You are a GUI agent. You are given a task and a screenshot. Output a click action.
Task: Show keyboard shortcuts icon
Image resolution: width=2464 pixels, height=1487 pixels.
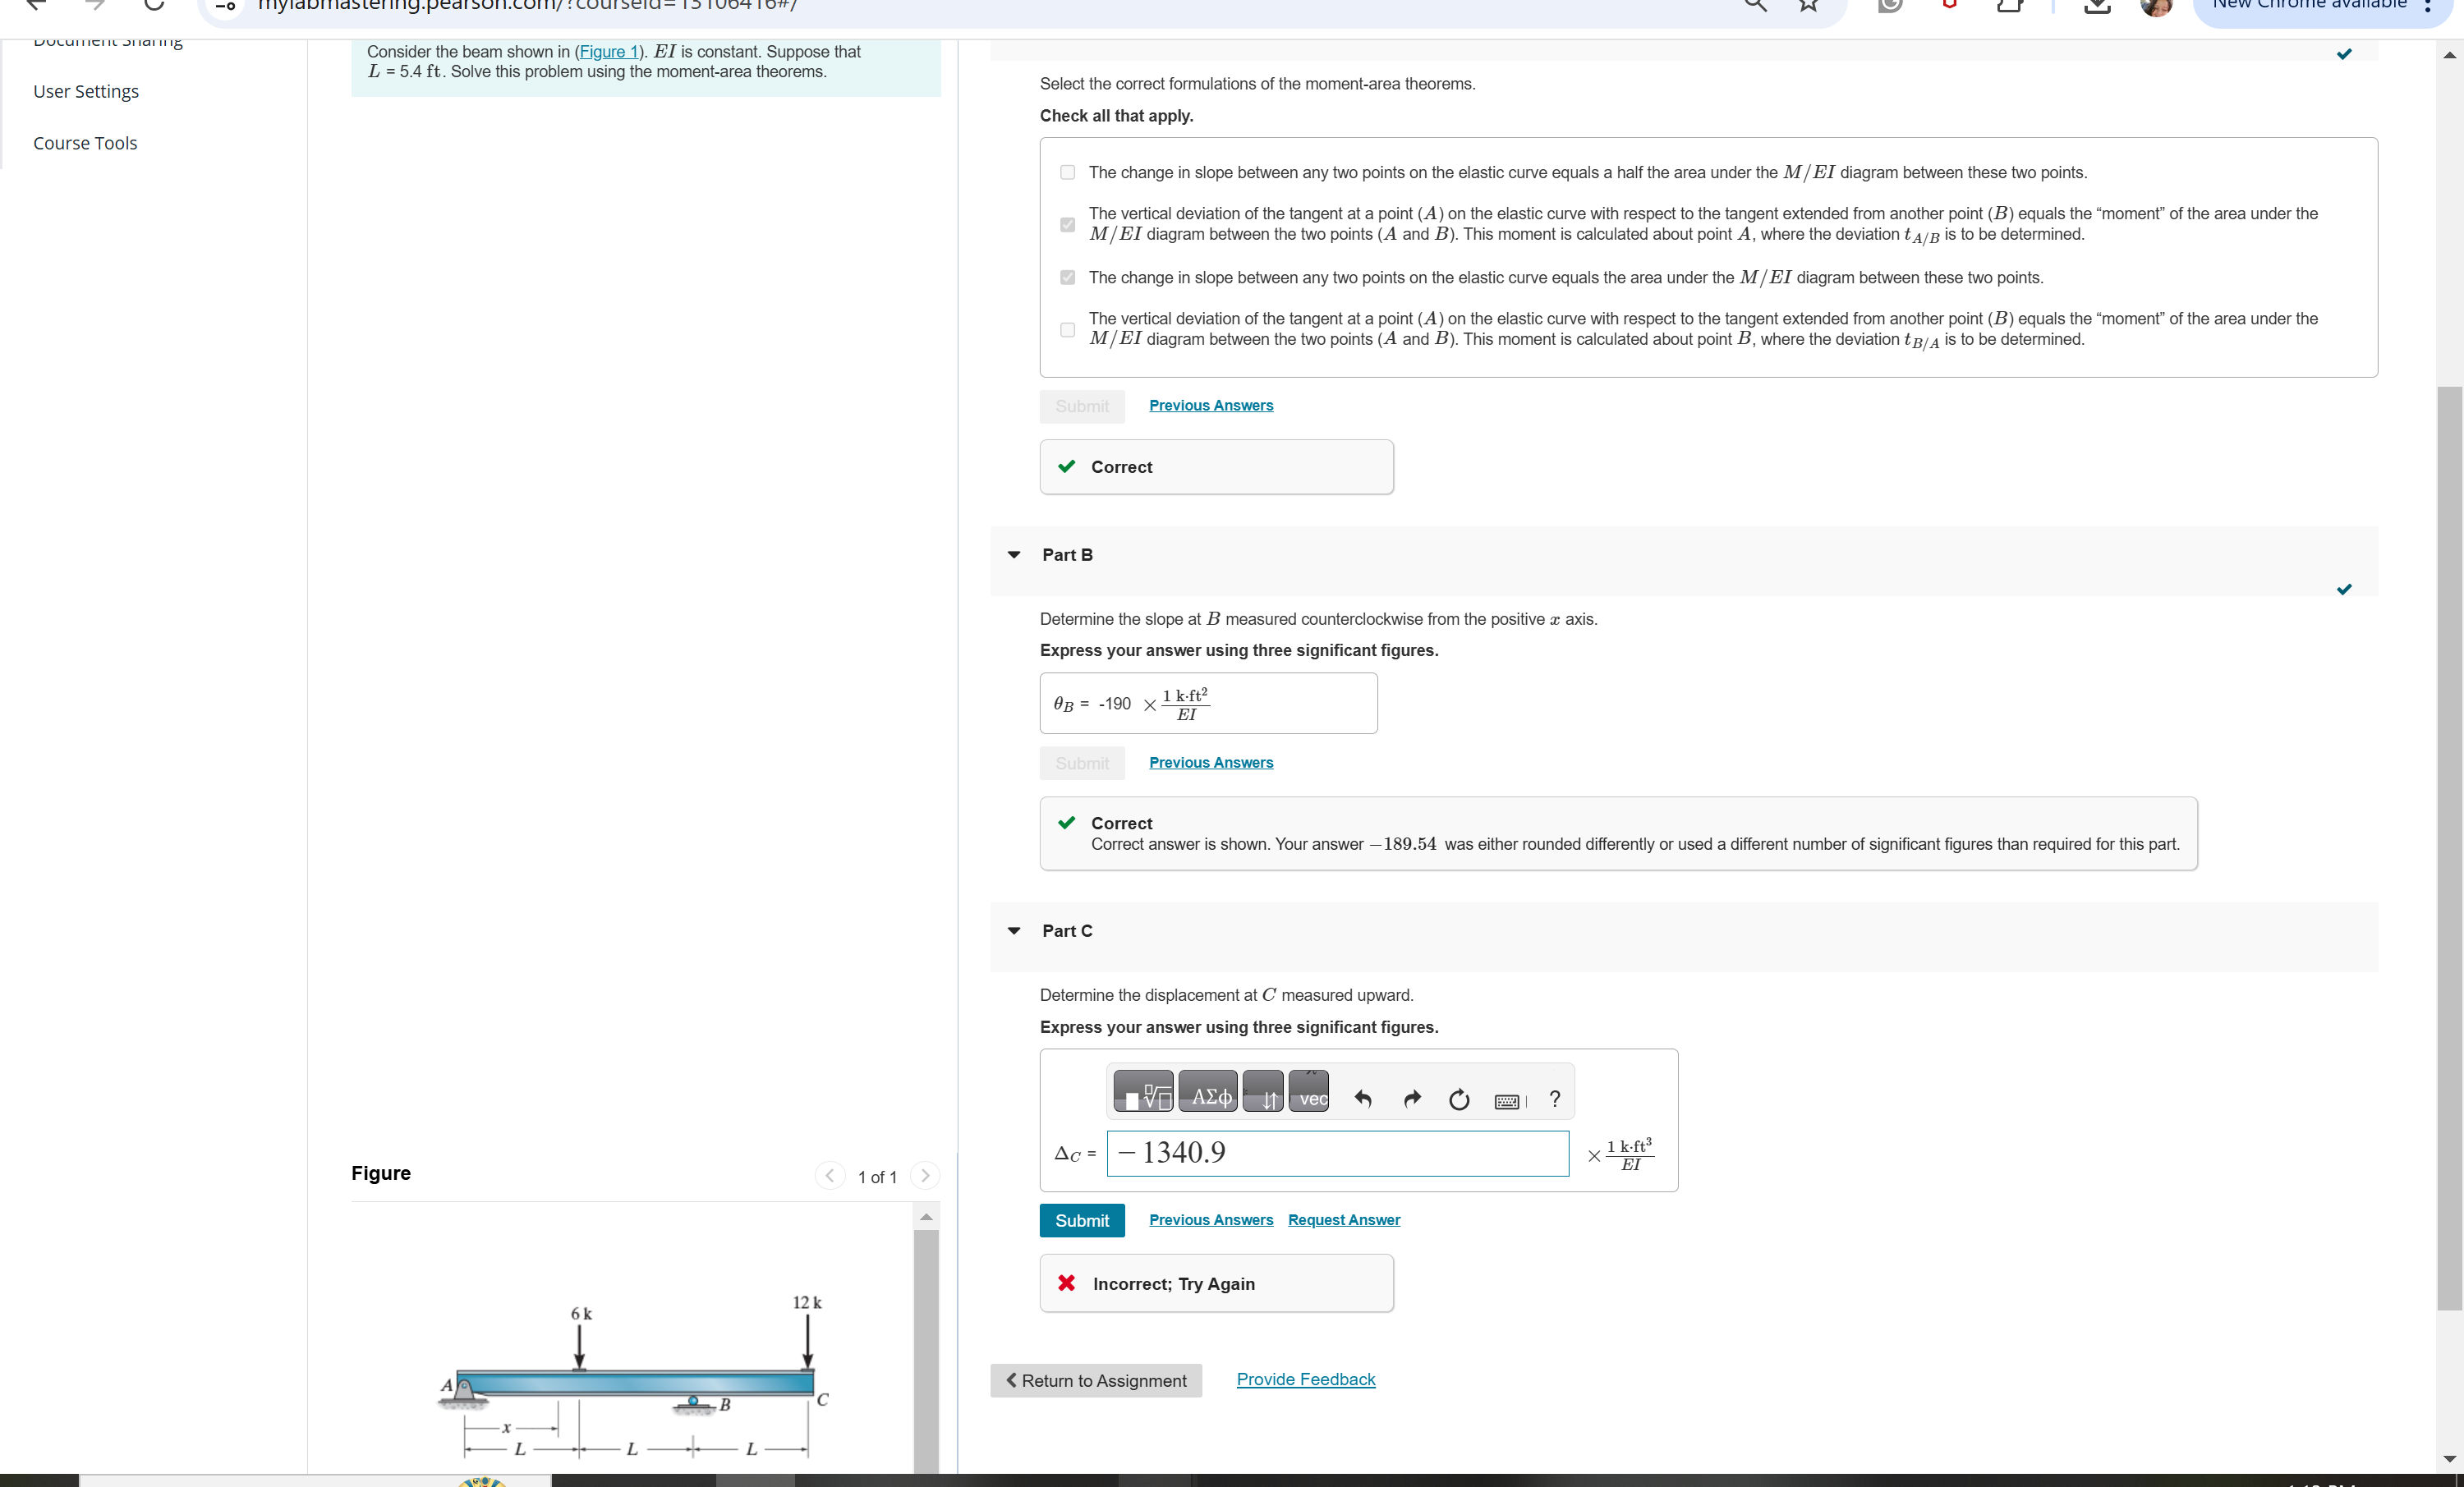click(x=1507, y=1100)
